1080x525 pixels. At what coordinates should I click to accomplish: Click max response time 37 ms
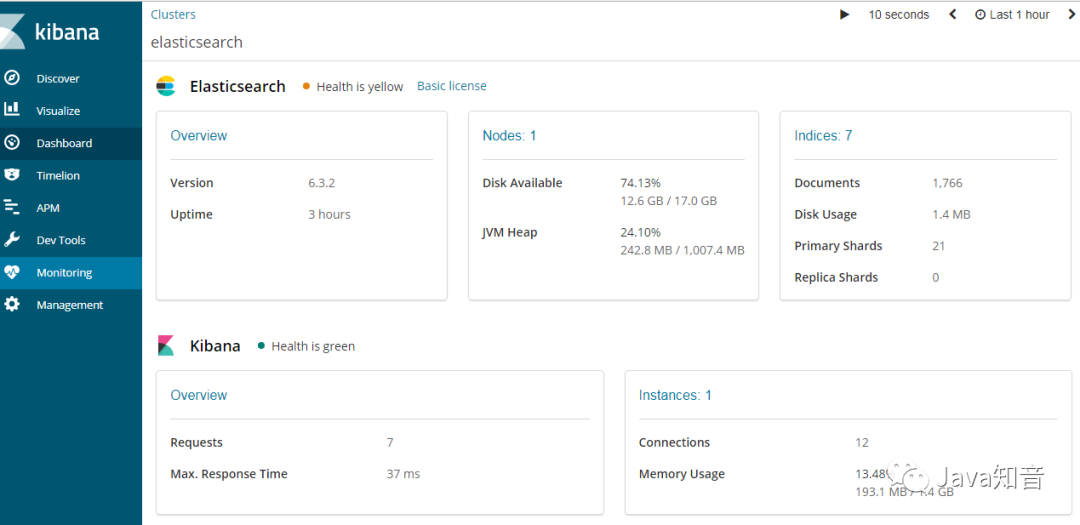click(403, 474)
